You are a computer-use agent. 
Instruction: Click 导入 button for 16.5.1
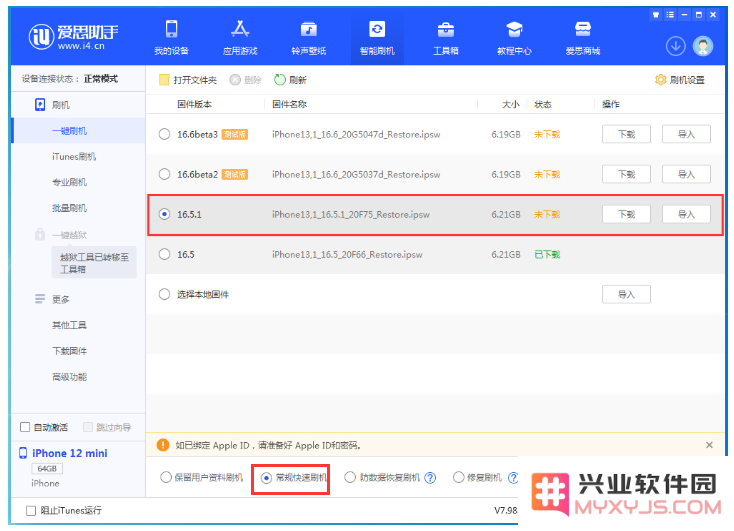coord(686,214)
